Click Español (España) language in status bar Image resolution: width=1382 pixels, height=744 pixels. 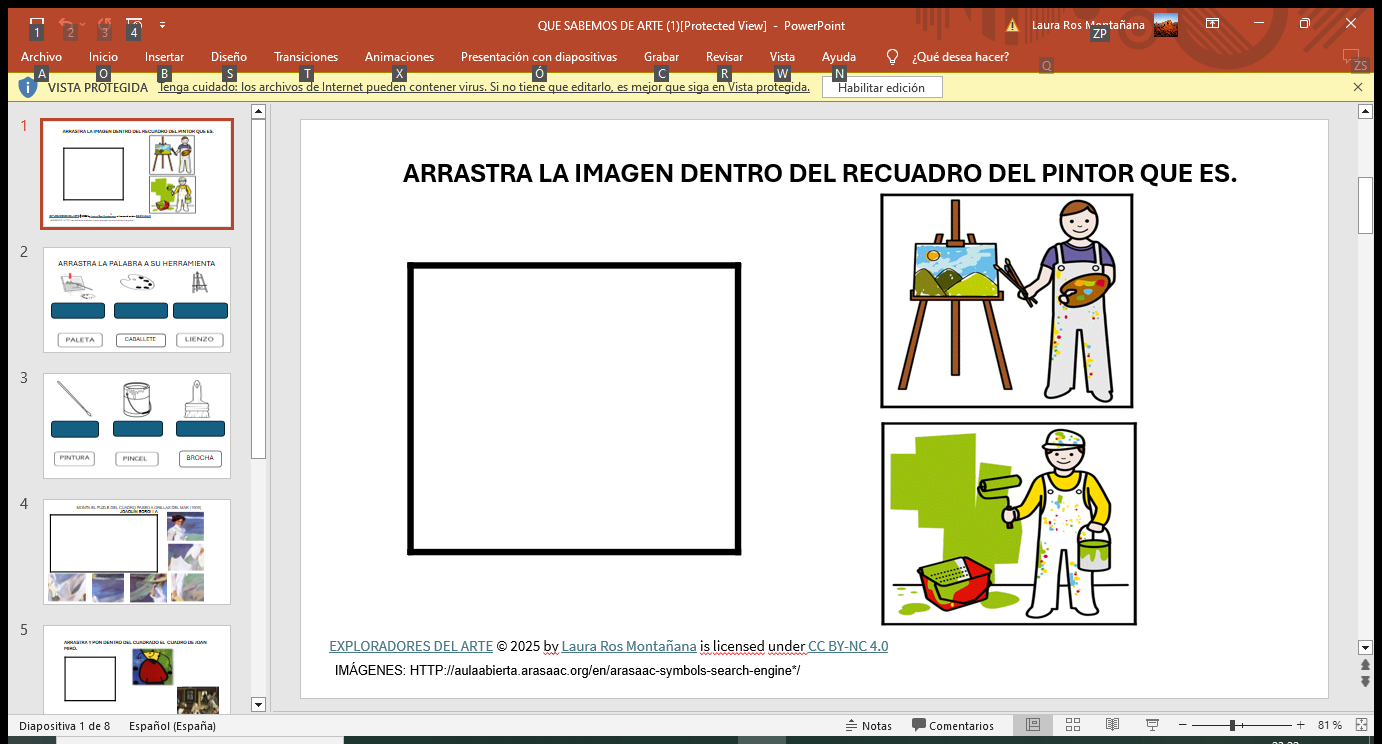[172, 725]
